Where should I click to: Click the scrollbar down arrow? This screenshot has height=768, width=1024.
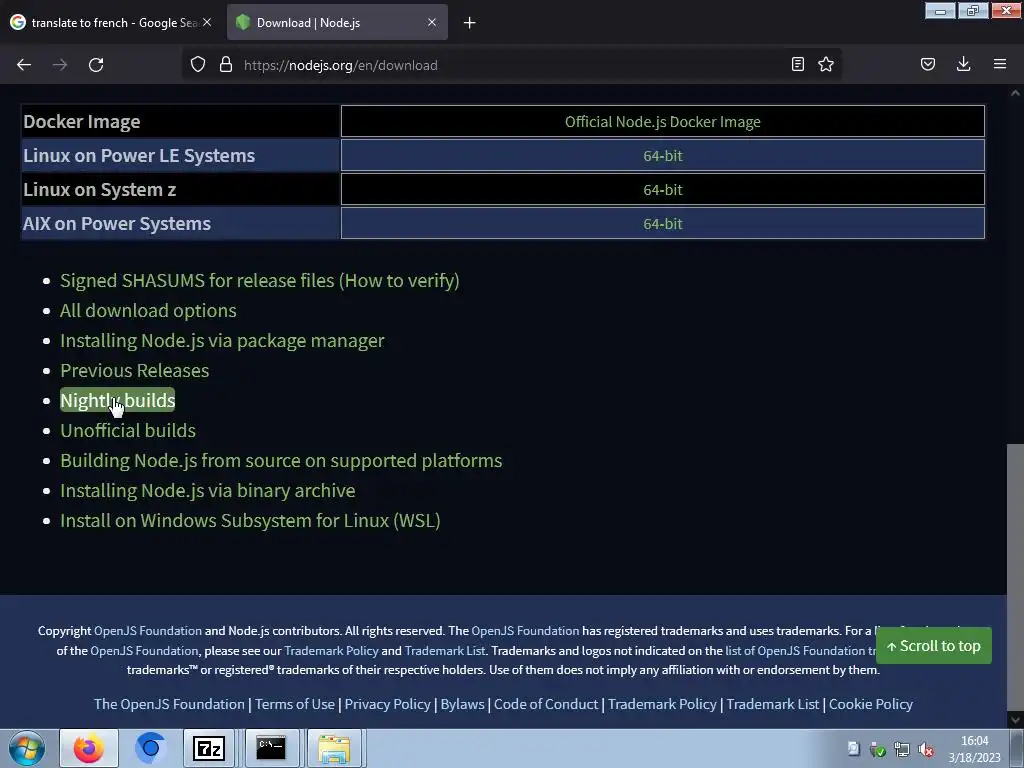[1015, 720]
